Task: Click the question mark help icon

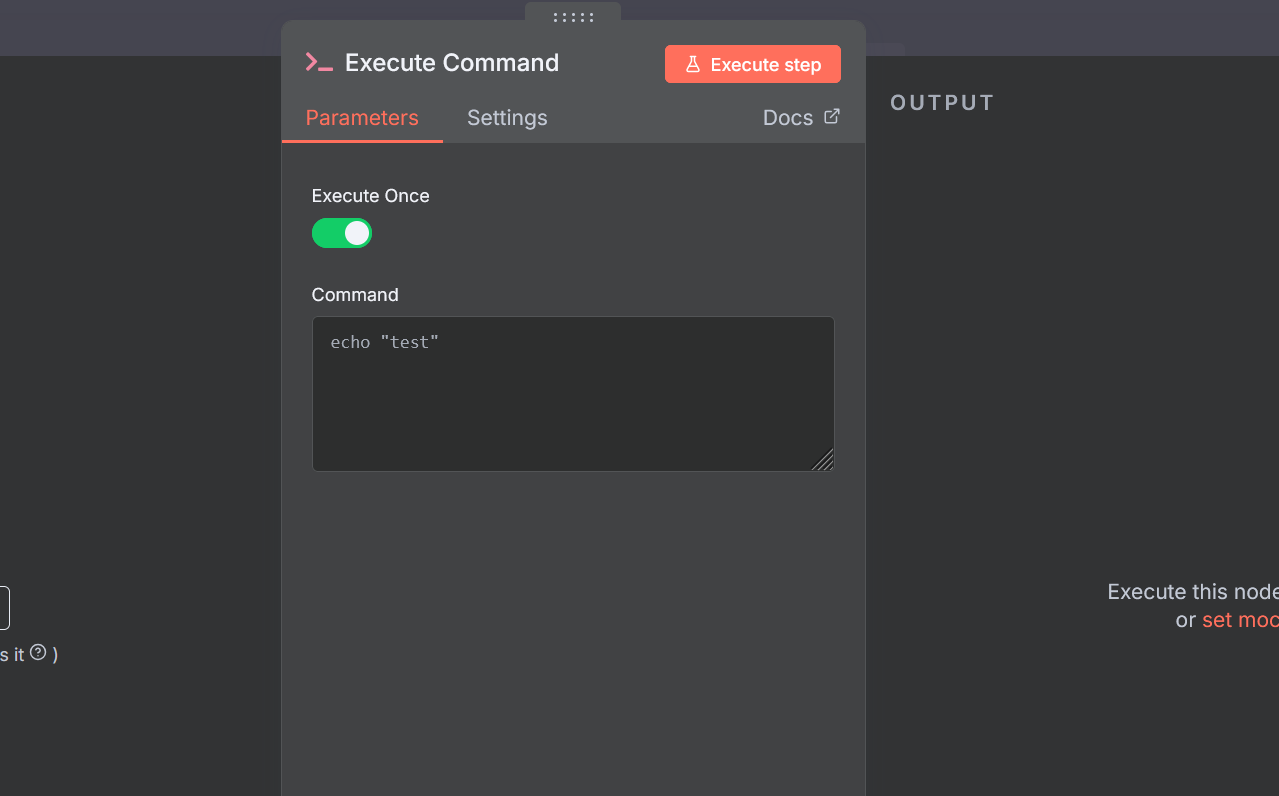Action: click(x=38, y=652)
